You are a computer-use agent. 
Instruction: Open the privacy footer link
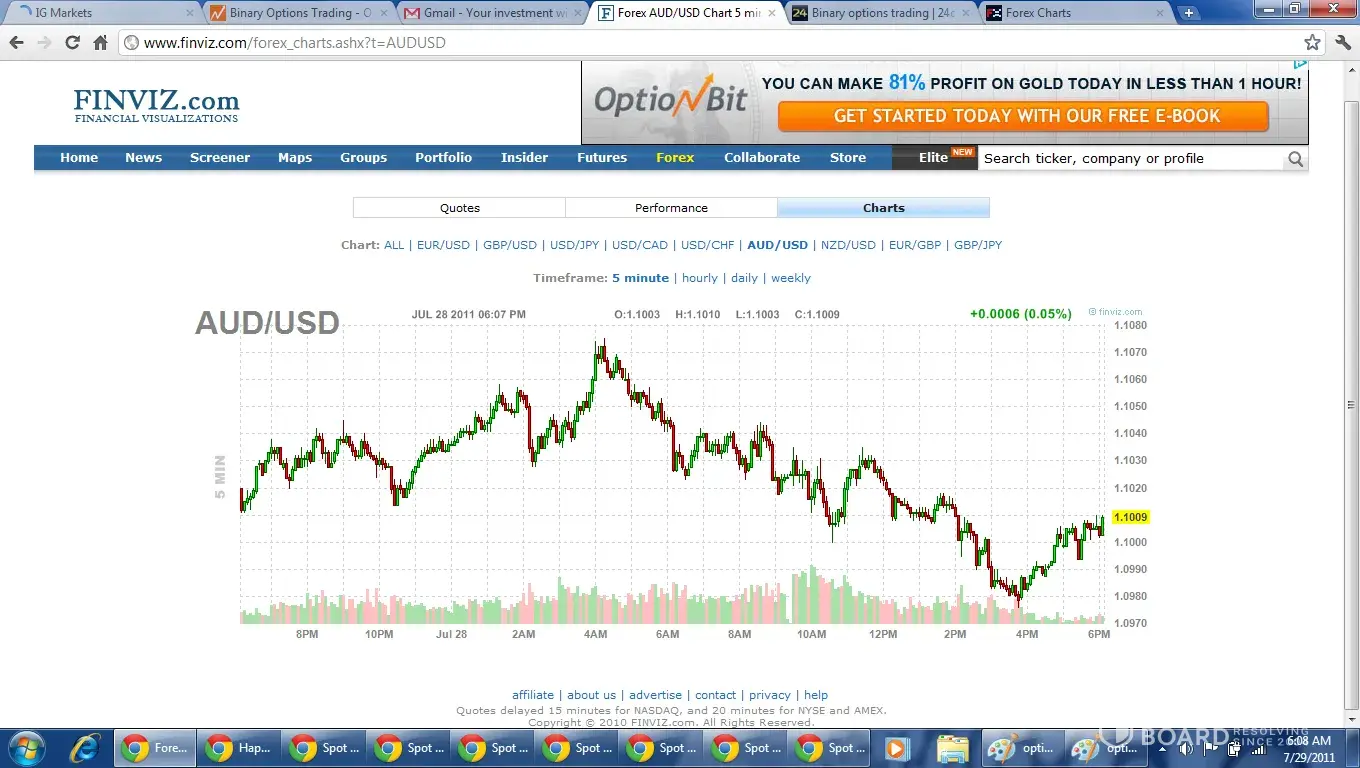tap(770, 695)
